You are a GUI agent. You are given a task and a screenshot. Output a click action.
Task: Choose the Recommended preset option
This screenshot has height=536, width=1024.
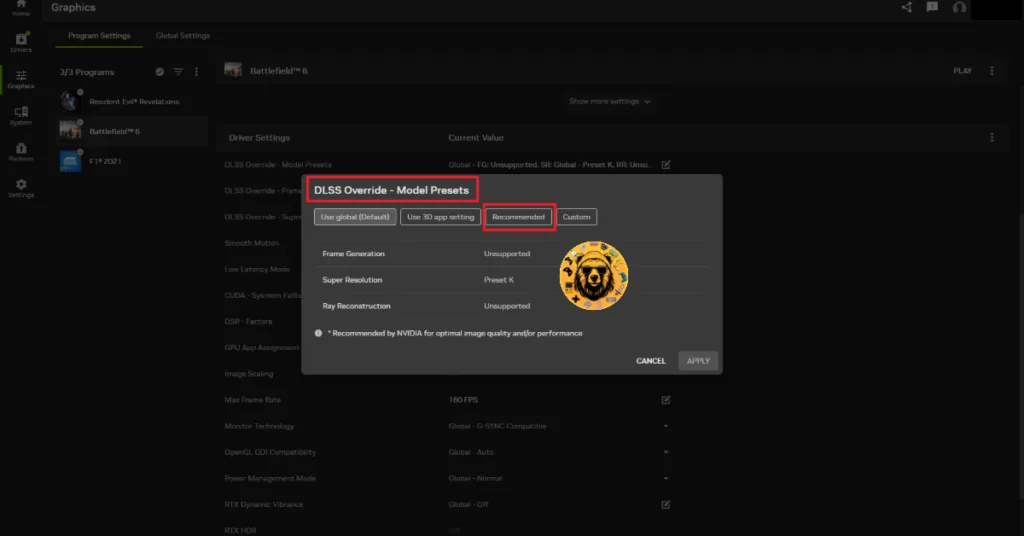pos(519,217)
